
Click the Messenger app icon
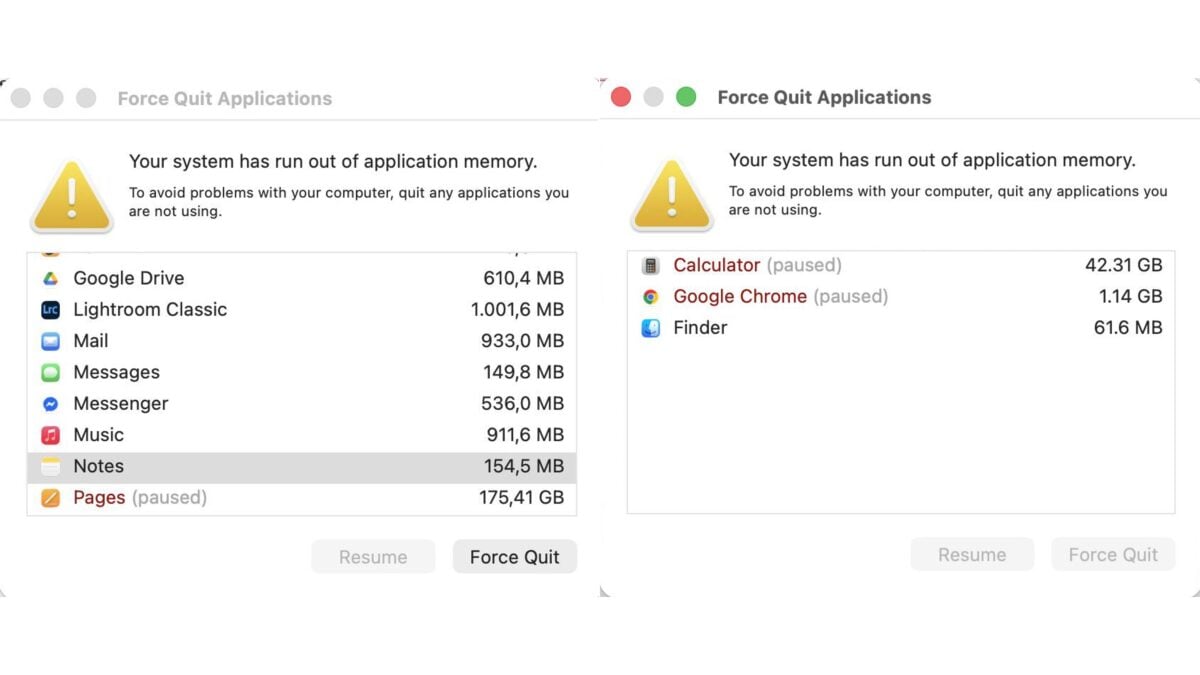(x=50, y=404)
